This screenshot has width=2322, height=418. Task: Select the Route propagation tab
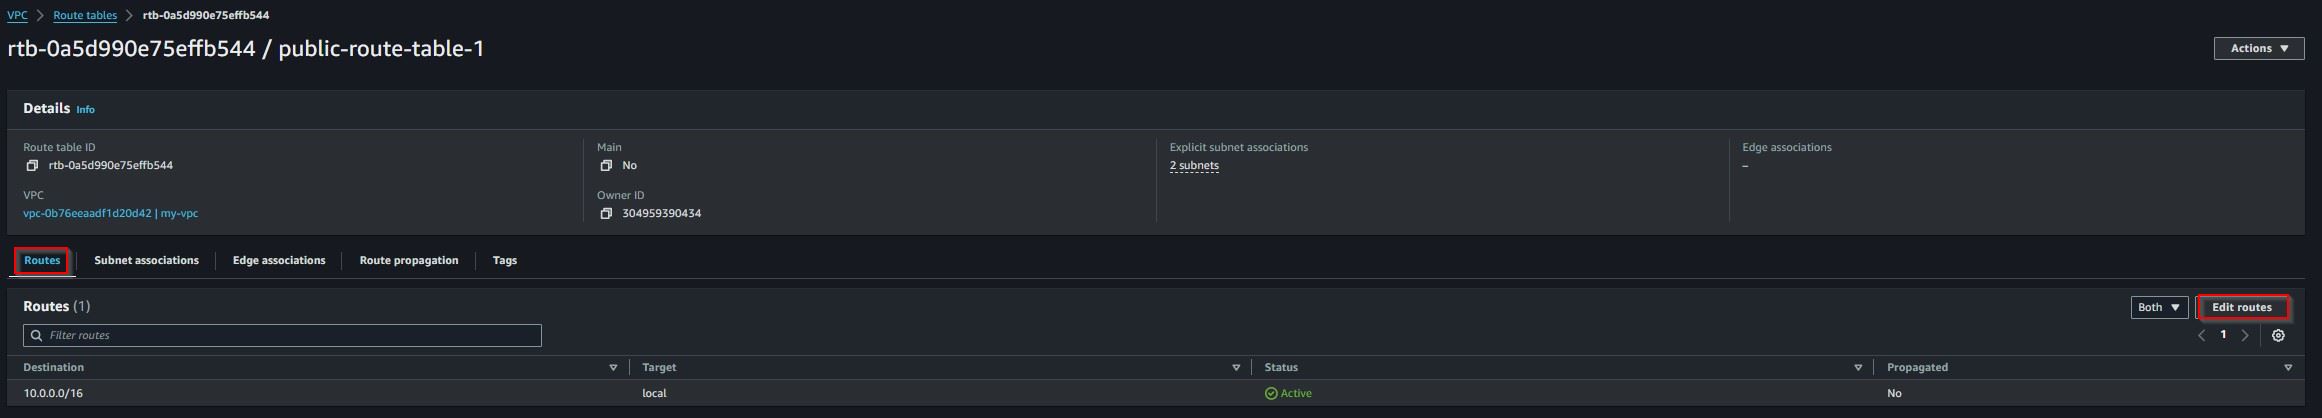coord(409,260)
